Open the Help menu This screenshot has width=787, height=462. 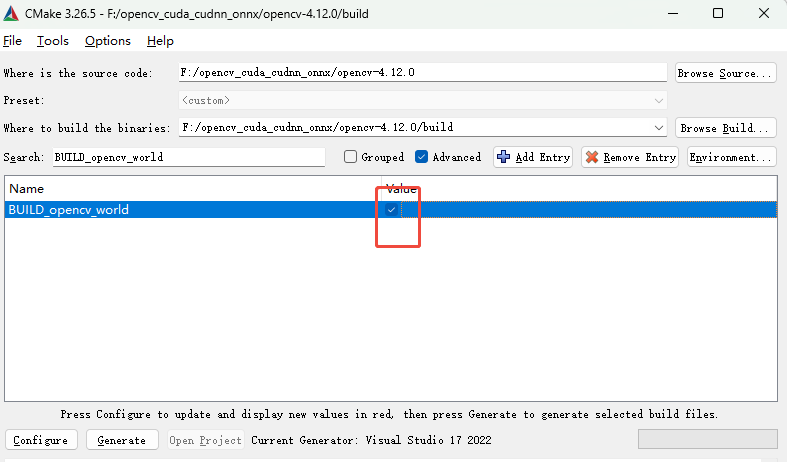160,41
